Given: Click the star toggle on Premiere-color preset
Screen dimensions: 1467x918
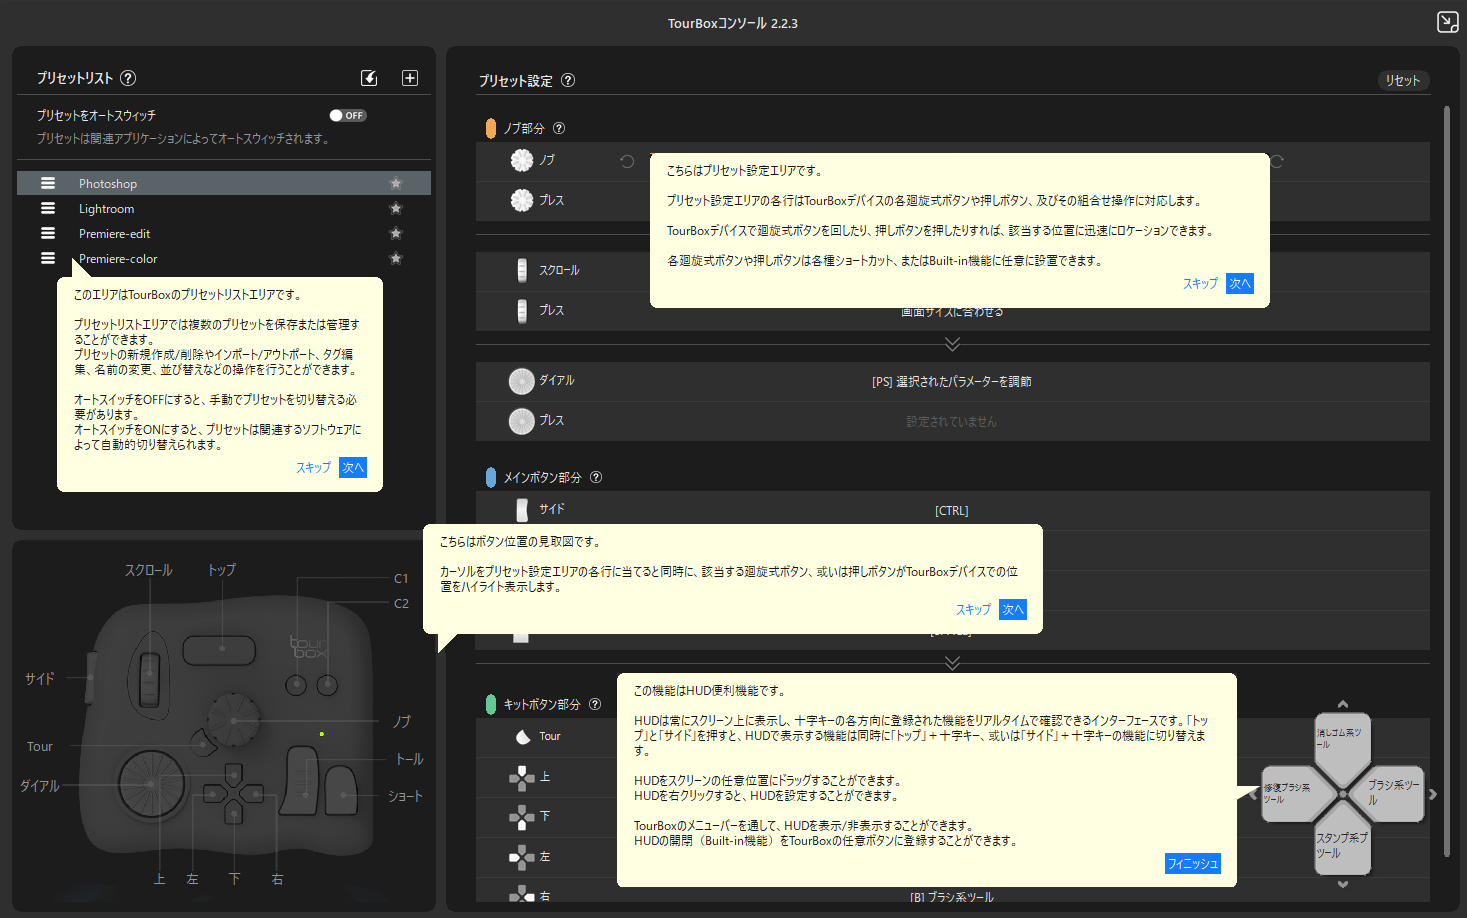Looking at the screenshot, I should [396, 258].
